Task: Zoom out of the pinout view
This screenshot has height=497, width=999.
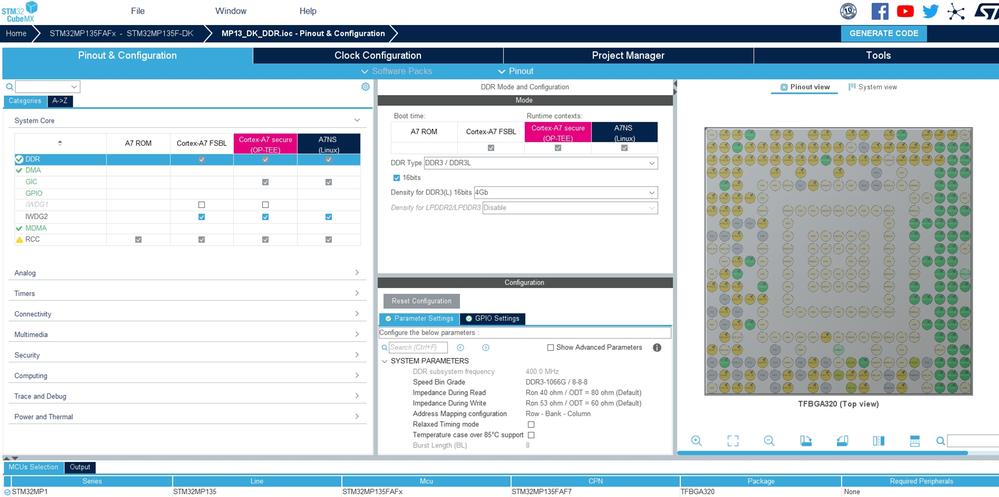Action: (x=769, y=440)
